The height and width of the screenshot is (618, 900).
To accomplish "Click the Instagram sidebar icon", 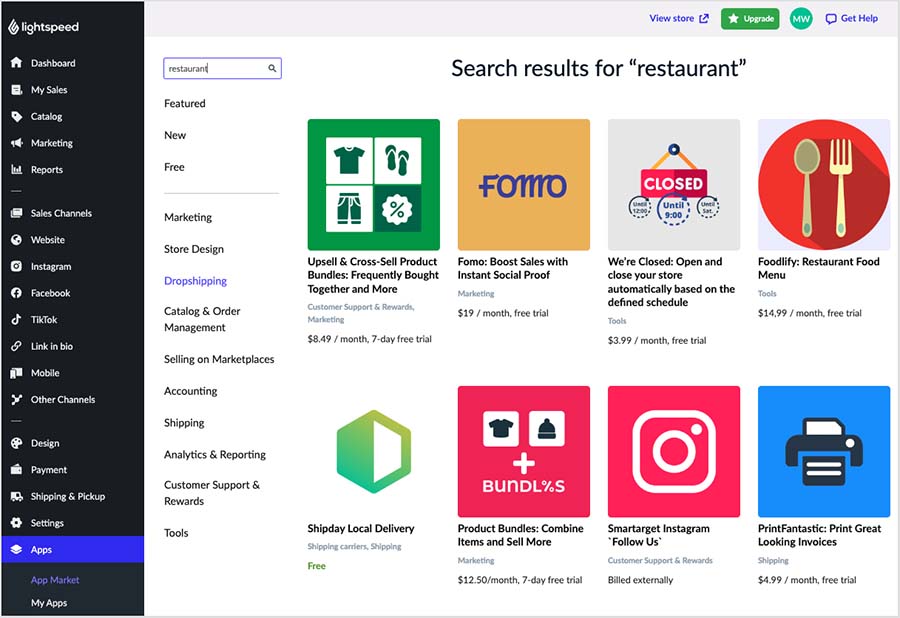I will [16, 266].
